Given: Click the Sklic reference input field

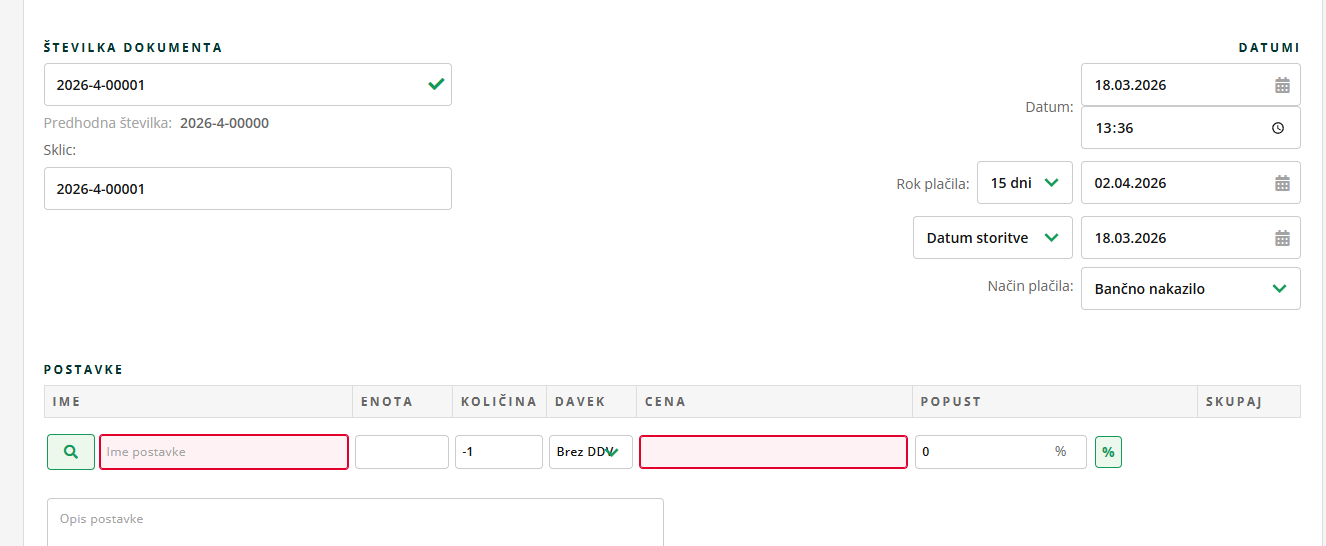Looking at the screenshot, I should pos(247,189).
